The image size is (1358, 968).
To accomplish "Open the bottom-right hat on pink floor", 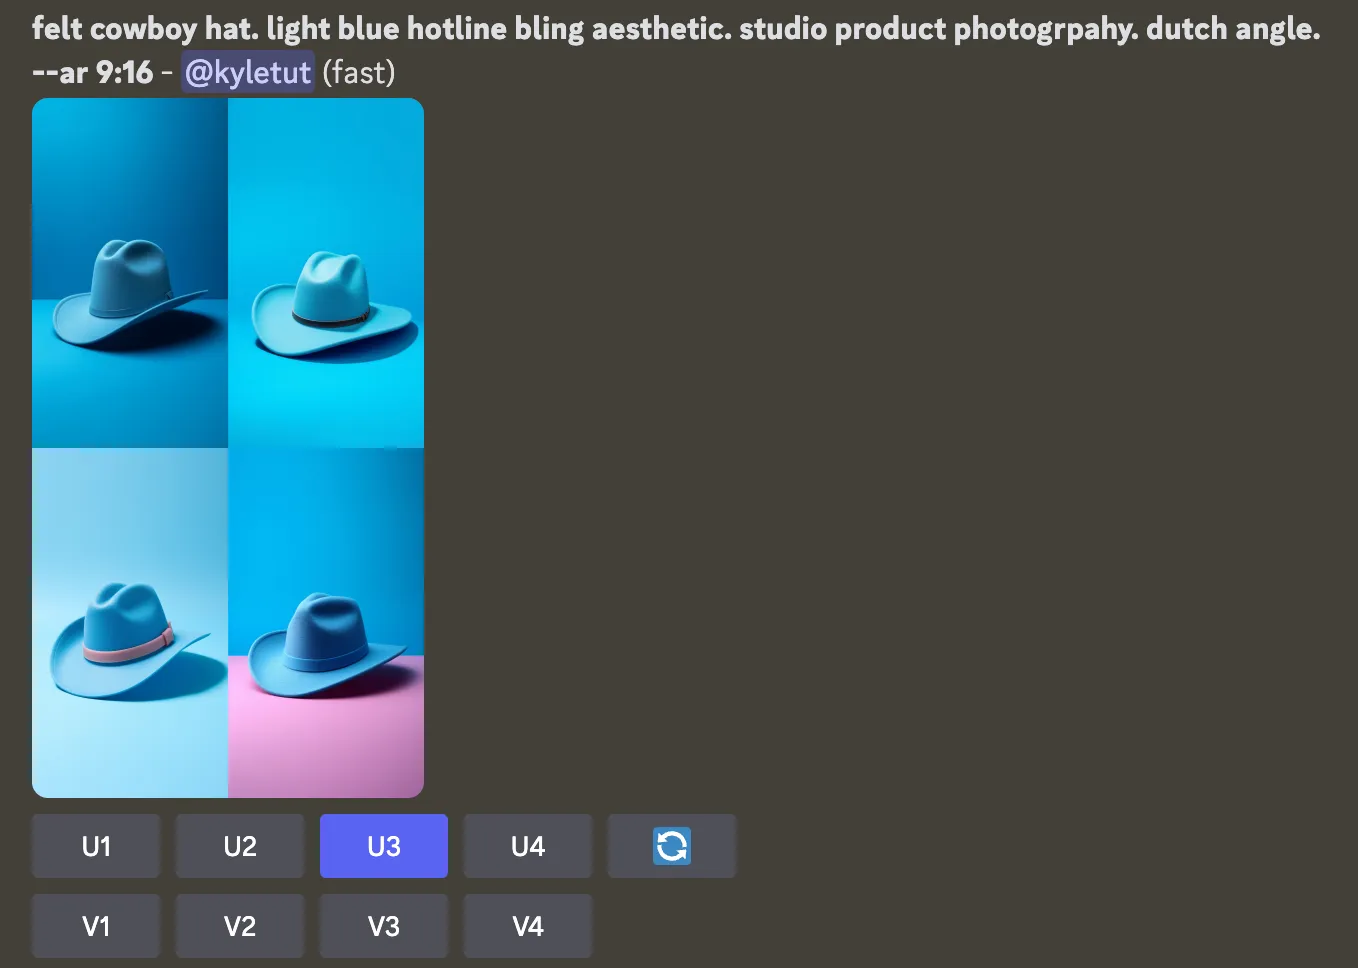I will (x=326, y=623).
